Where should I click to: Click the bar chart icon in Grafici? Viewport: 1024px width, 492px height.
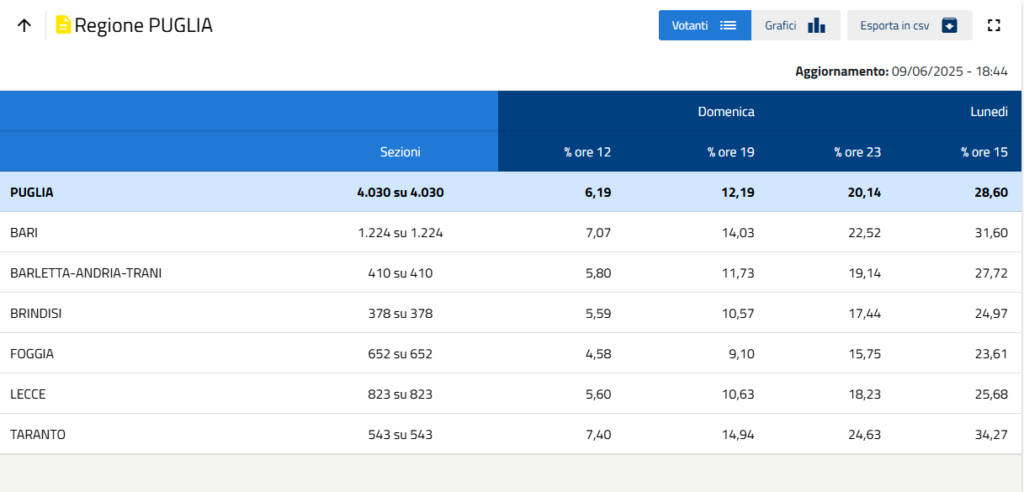[x=816, y=26]
